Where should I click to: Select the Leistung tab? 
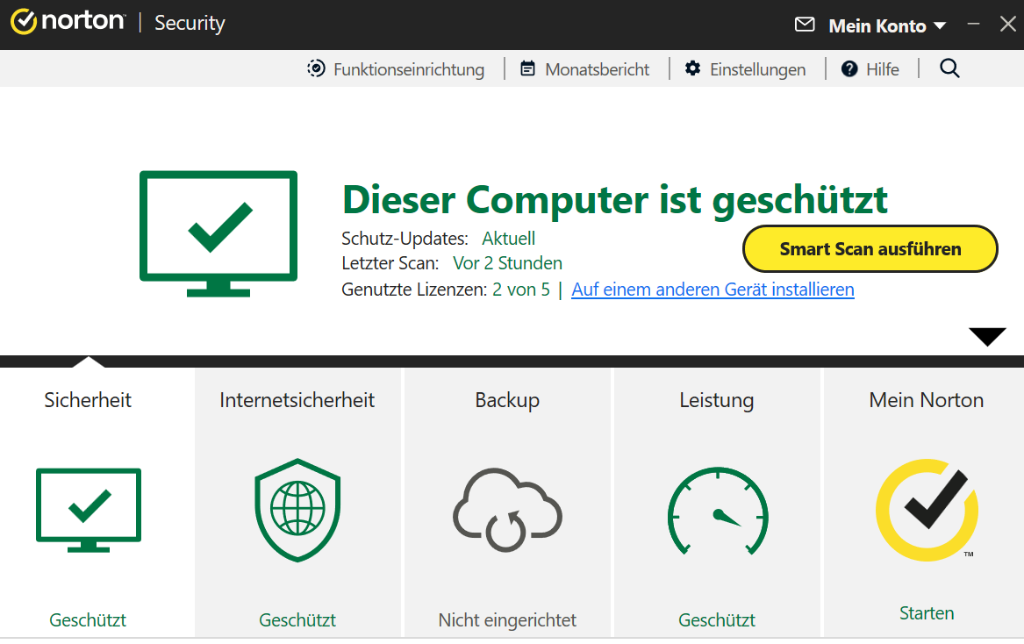pos(716,400)
